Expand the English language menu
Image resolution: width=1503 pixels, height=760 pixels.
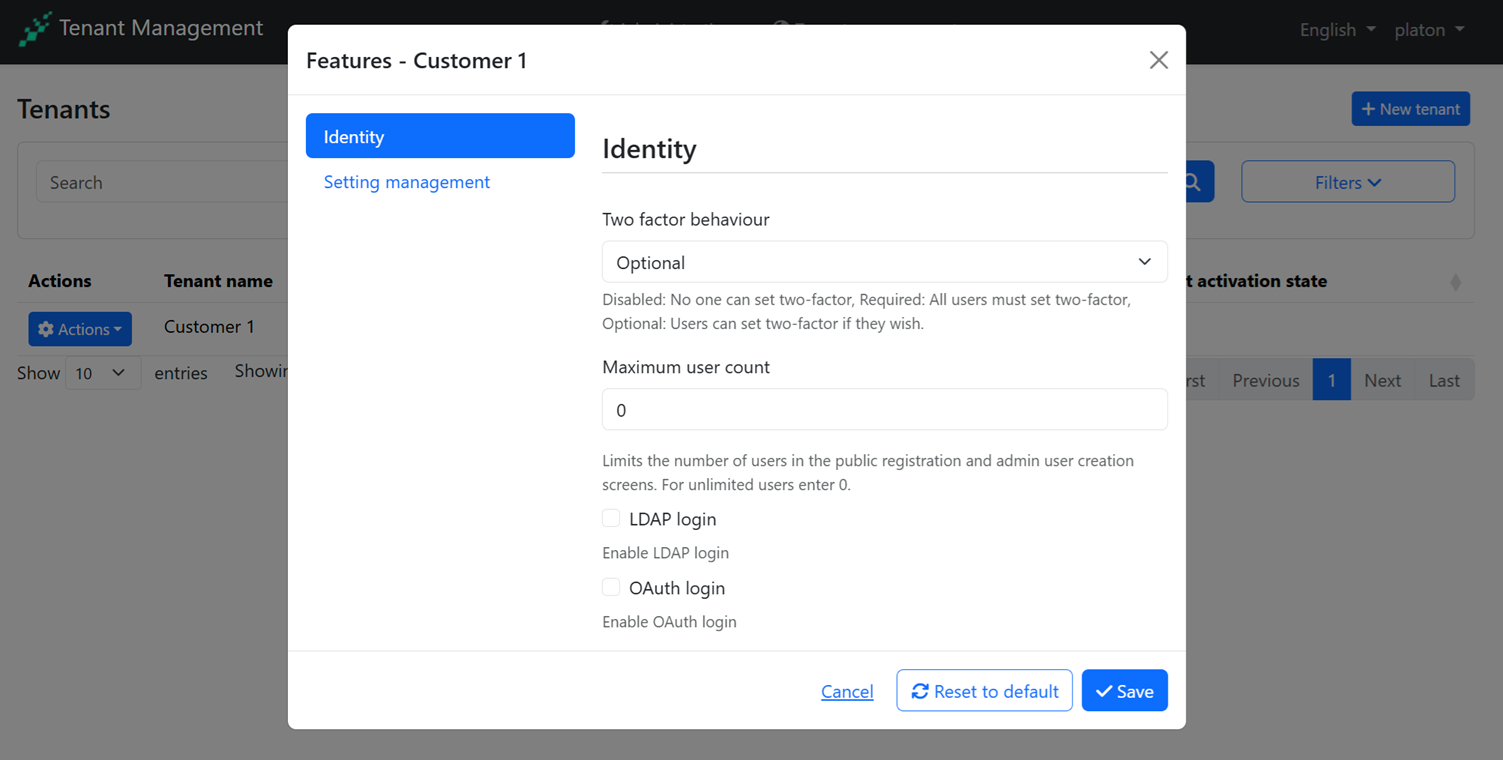point(1337,30)
